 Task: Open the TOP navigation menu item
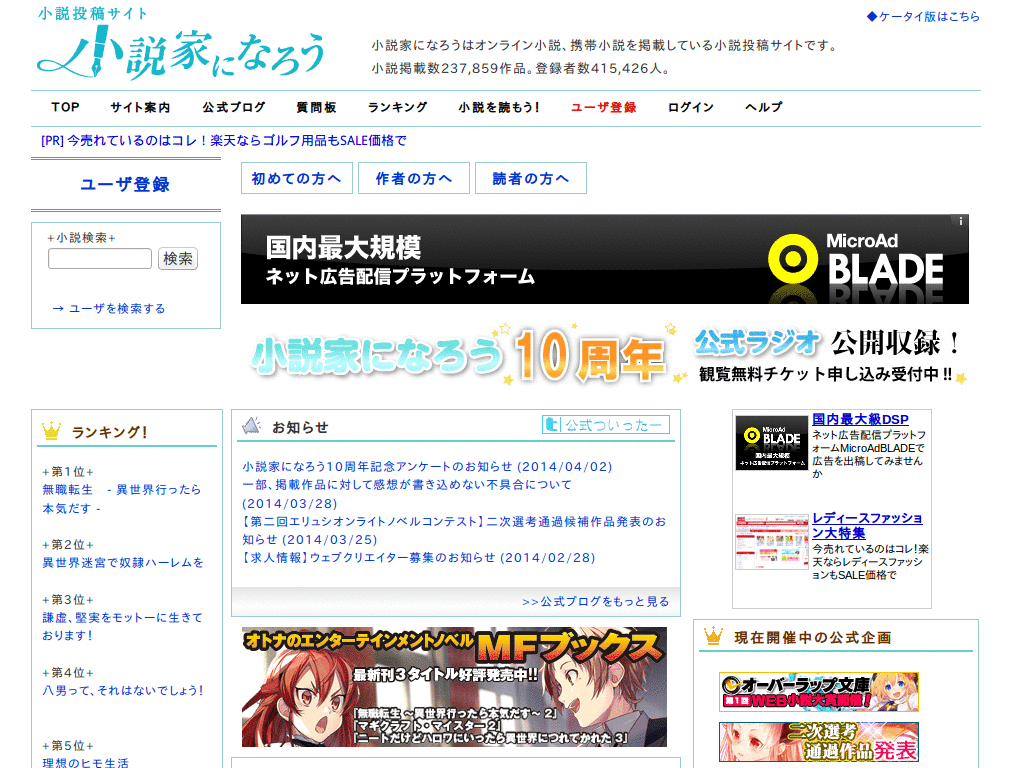pos(64,107)
